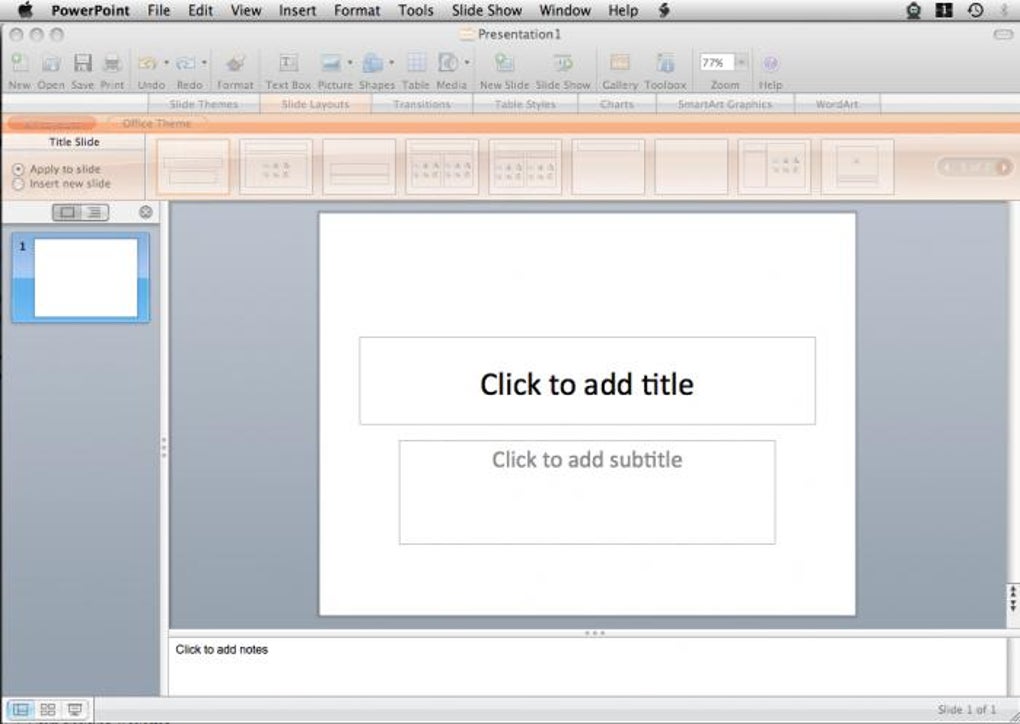Click the Shapes toolbar icon
Screen dimensions: 1020x724
coord(373,63)
